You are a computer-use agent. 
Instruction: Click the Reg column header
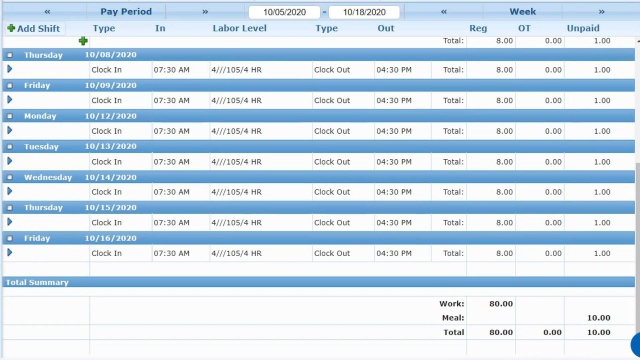478,28
